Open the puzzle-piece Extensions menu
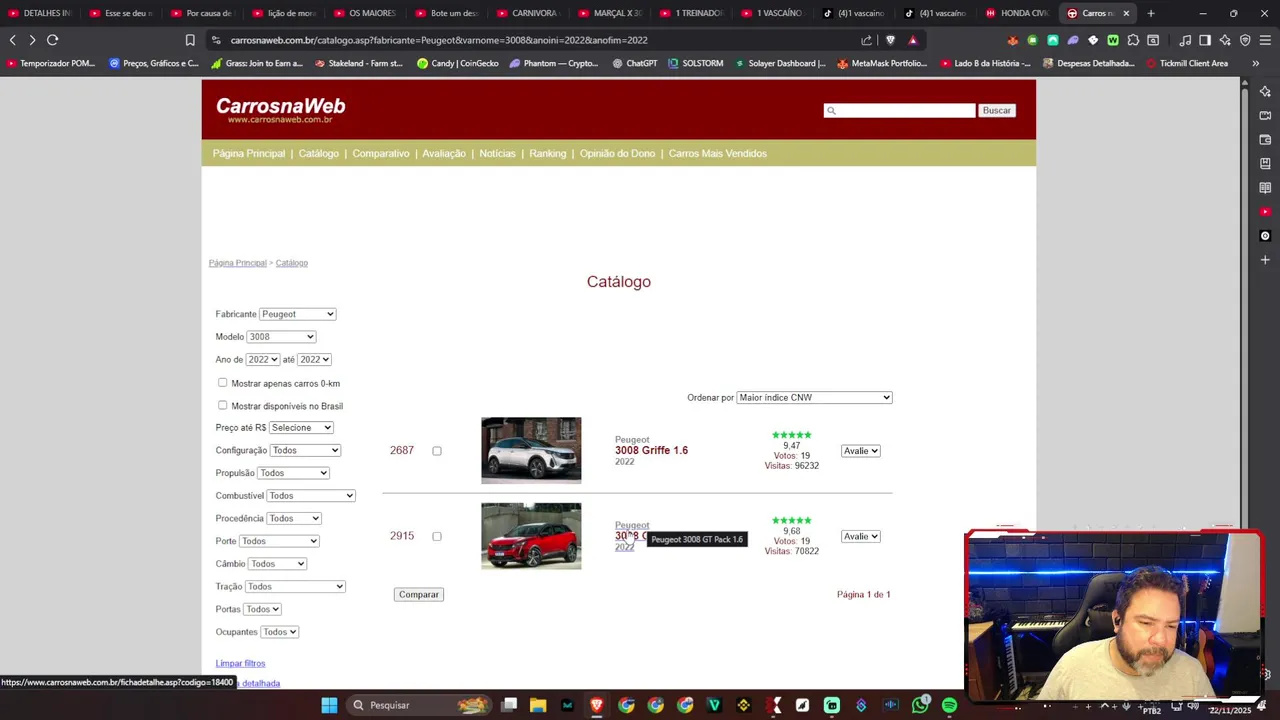Image resolution: width=1280 pixels, height=720 pixels. click(x=1133, y=40)
